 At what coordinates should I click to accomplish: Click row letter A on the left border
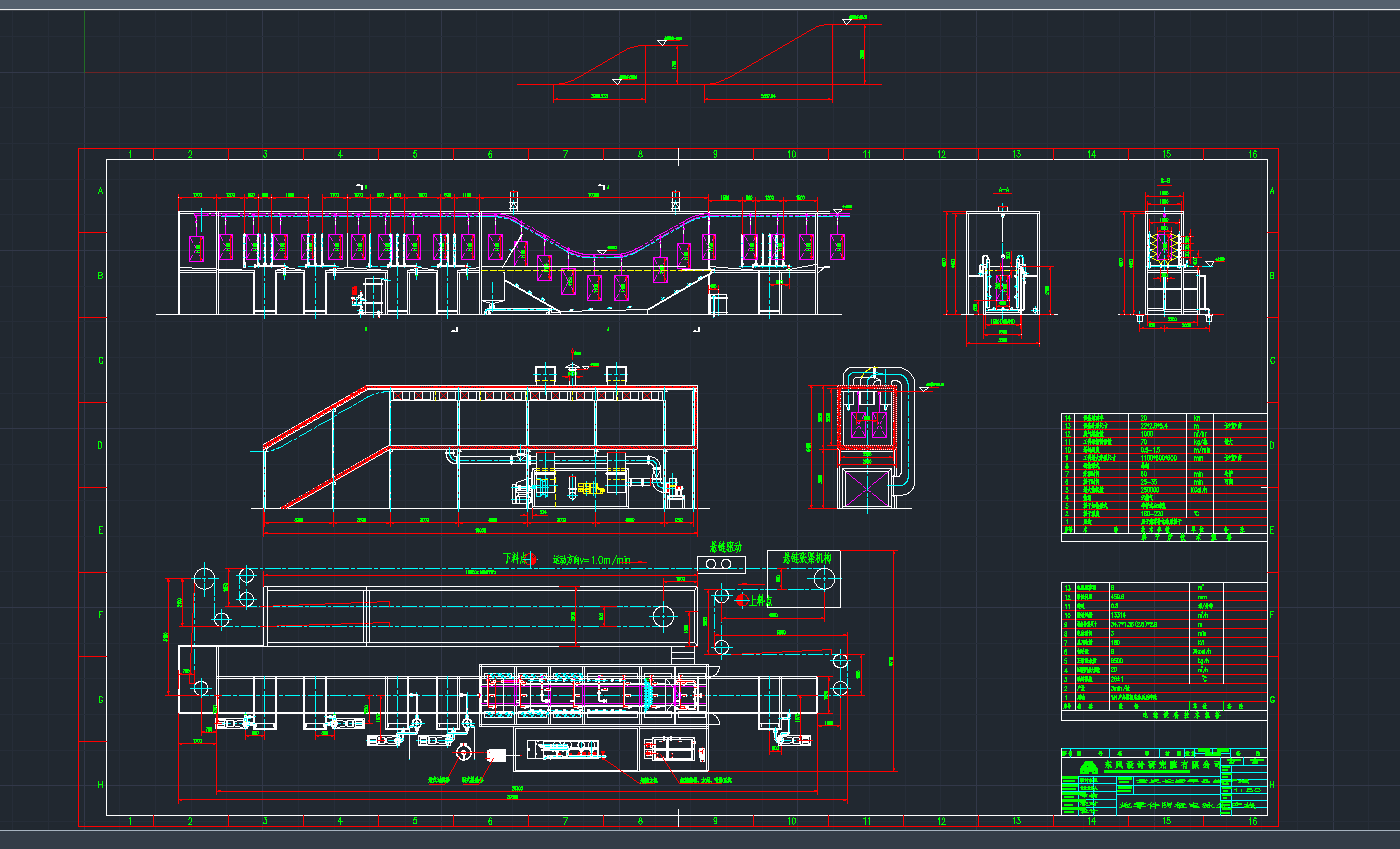click(x=98, y=190)
